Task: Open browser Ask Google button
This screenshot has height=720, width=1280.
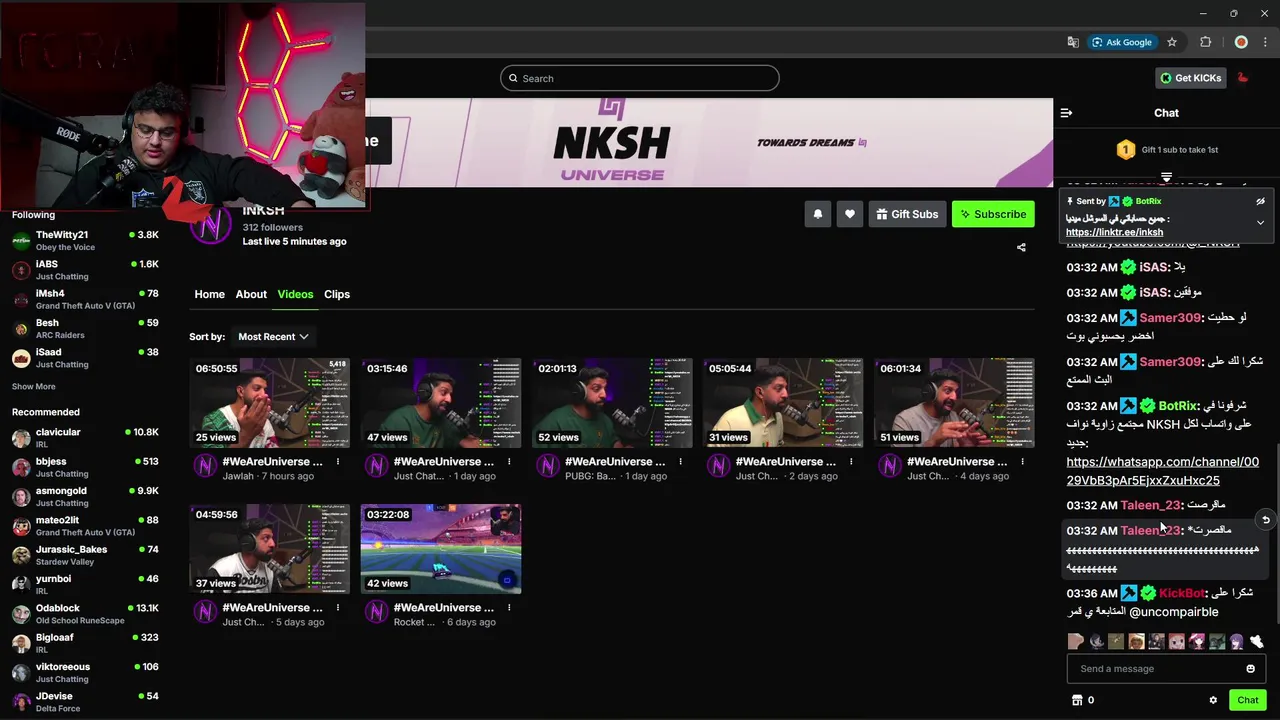Action: [1122, 42]
